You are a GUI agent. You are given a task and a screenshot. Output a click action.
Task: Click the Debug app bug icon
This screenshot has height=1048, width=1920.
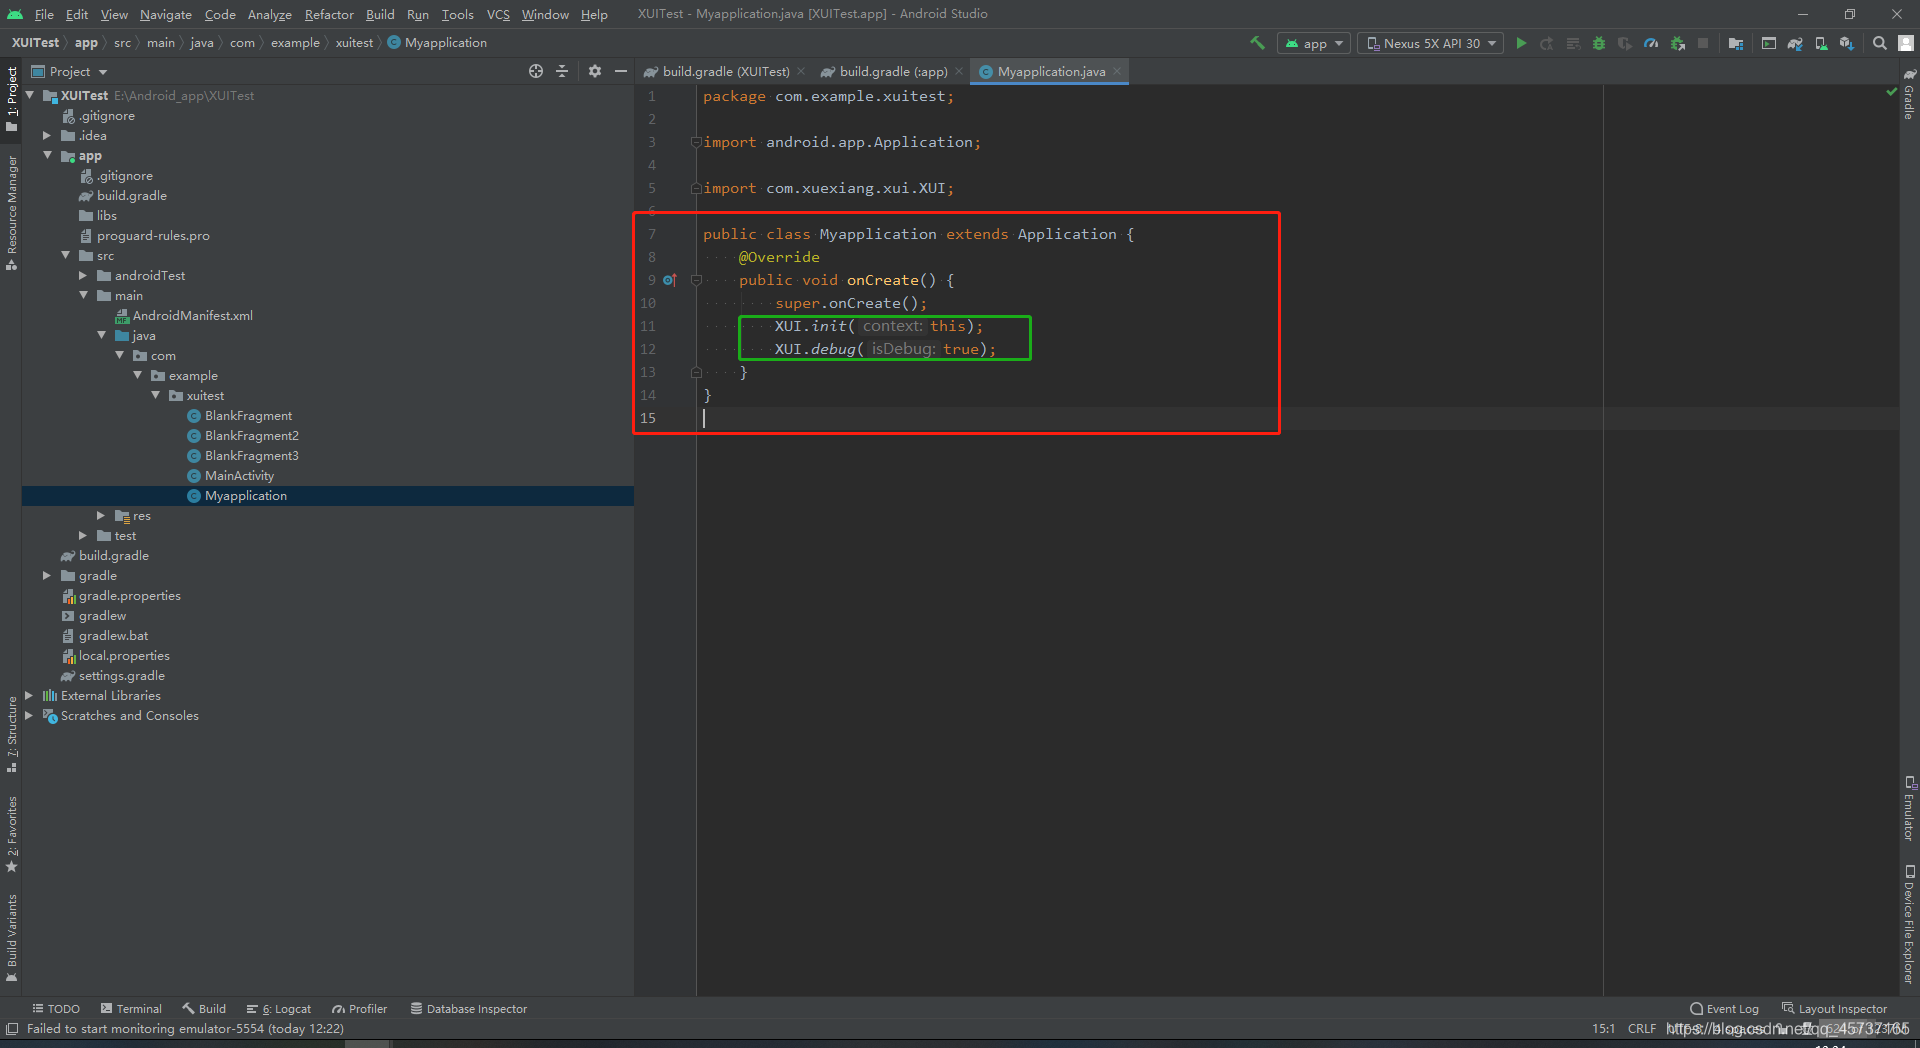click(1599, 43)
